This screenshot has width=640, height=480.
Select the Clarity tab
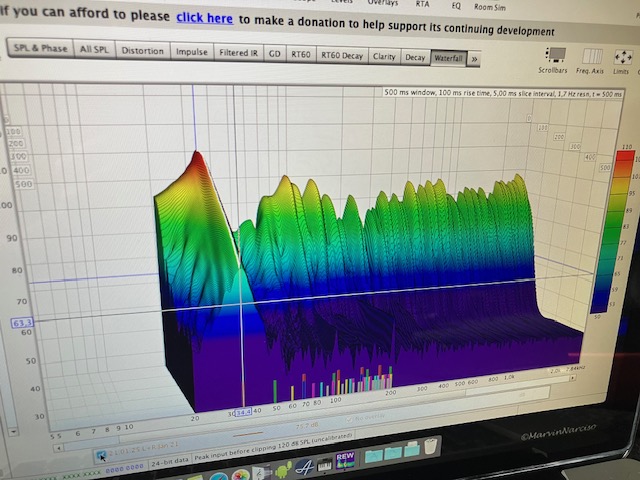pyautogui.click(x=383, y=57)
